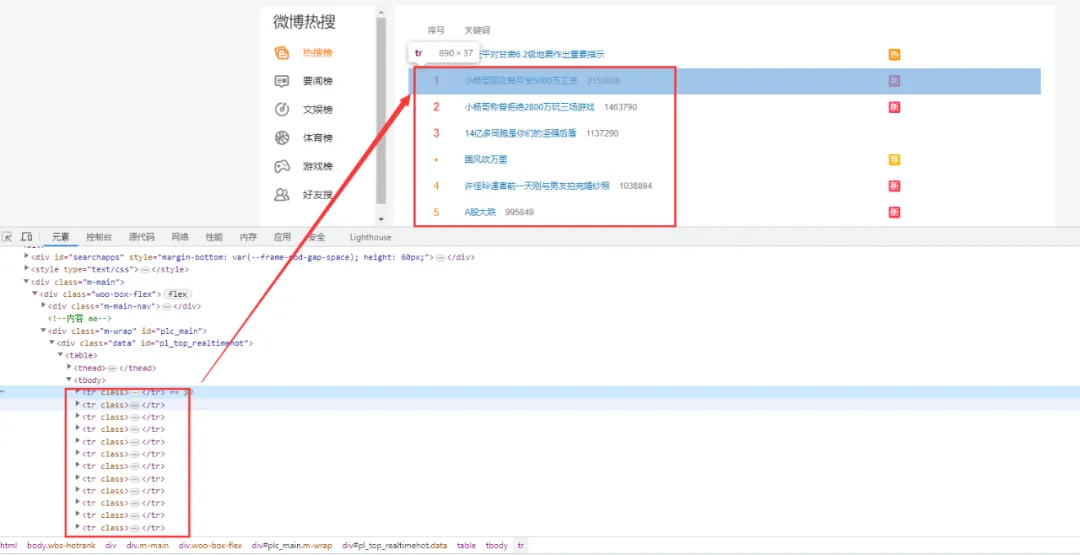Click the 新 badge on the 许佳玲 row
1080x555 pixels.
click(894, 186)
